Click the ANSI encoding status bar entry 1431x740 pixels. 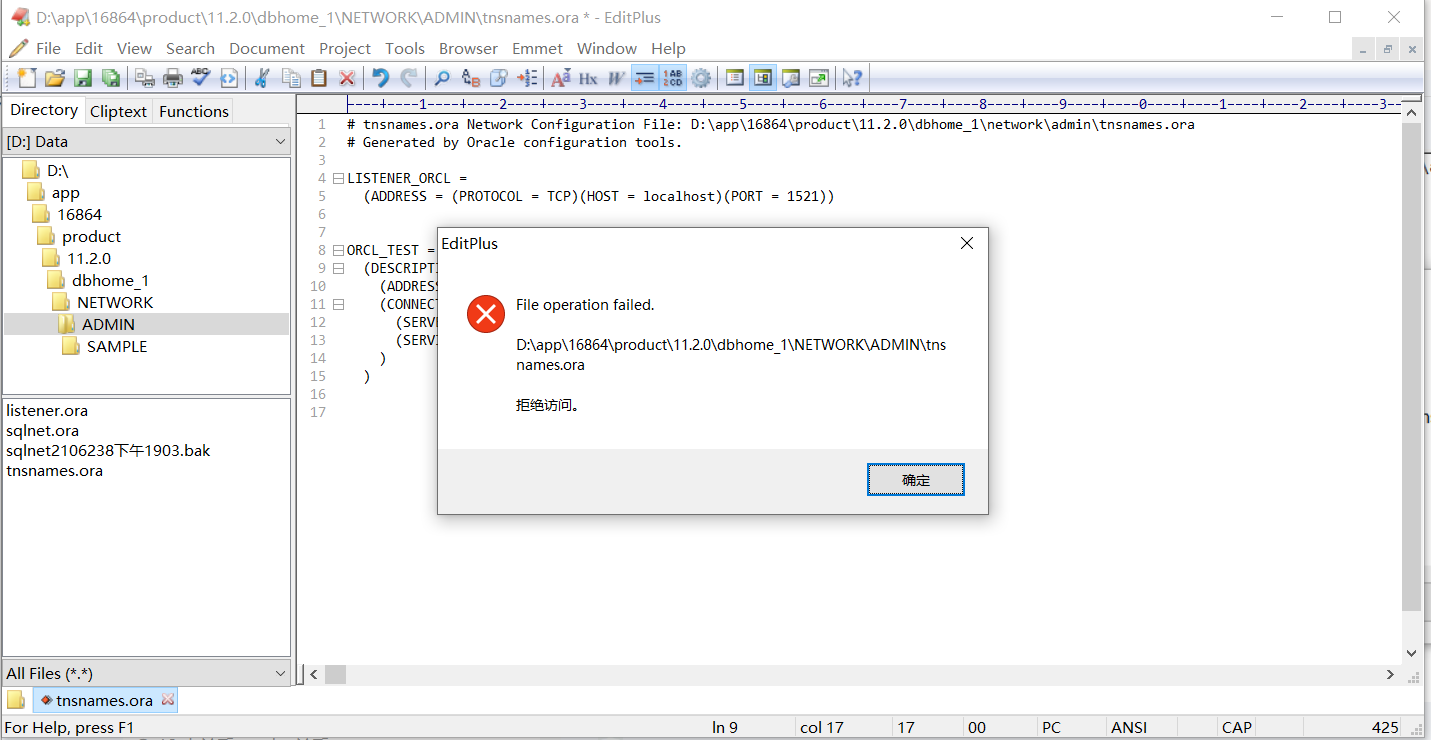pos(1129,727)
